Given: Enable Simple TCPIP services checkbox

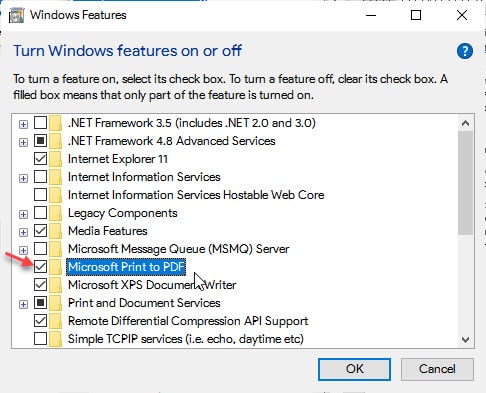Looking at the screenshot, I should click(40, 339).
